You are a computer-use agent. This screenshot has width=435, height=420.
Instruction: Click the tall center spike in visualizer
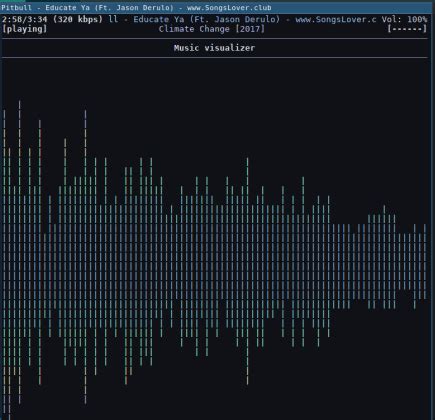[247, 271]
